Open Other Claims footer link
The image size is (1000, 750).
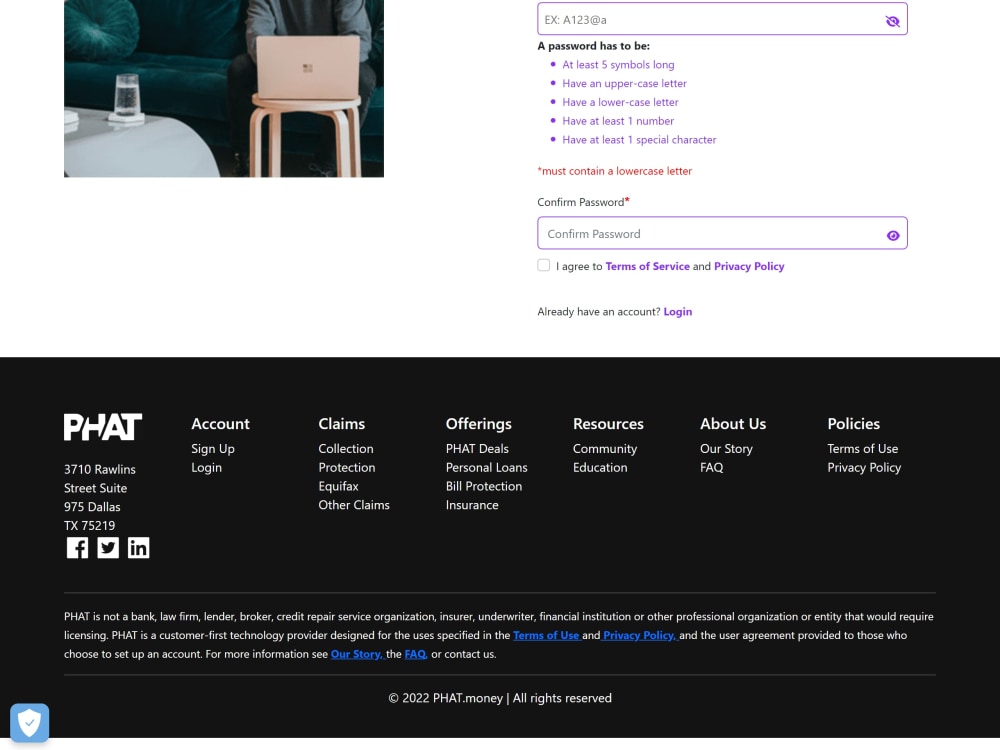[354, 505]
